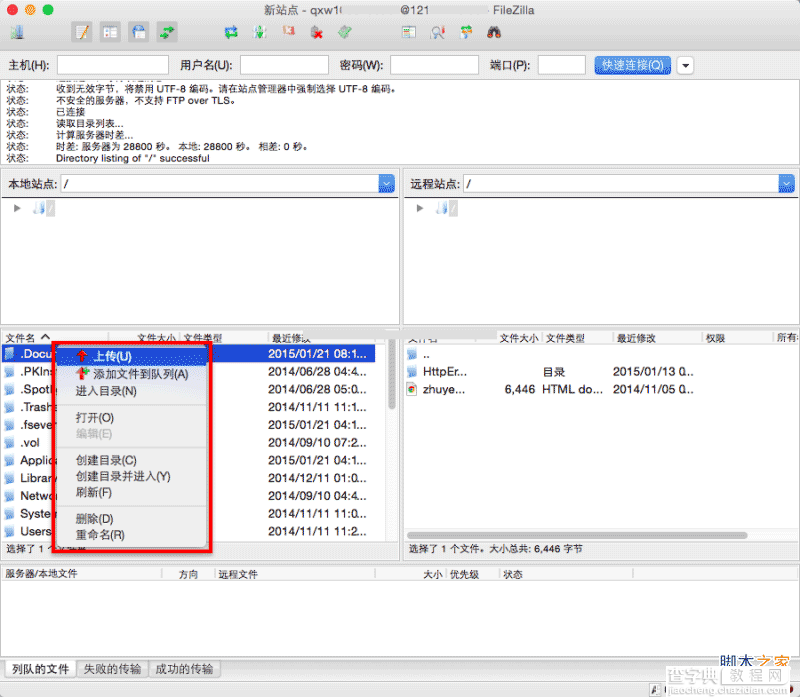Open the local site path dropdown
This screenshot has height=697, width=800.
pyautogui.click(x=386, y=184)
